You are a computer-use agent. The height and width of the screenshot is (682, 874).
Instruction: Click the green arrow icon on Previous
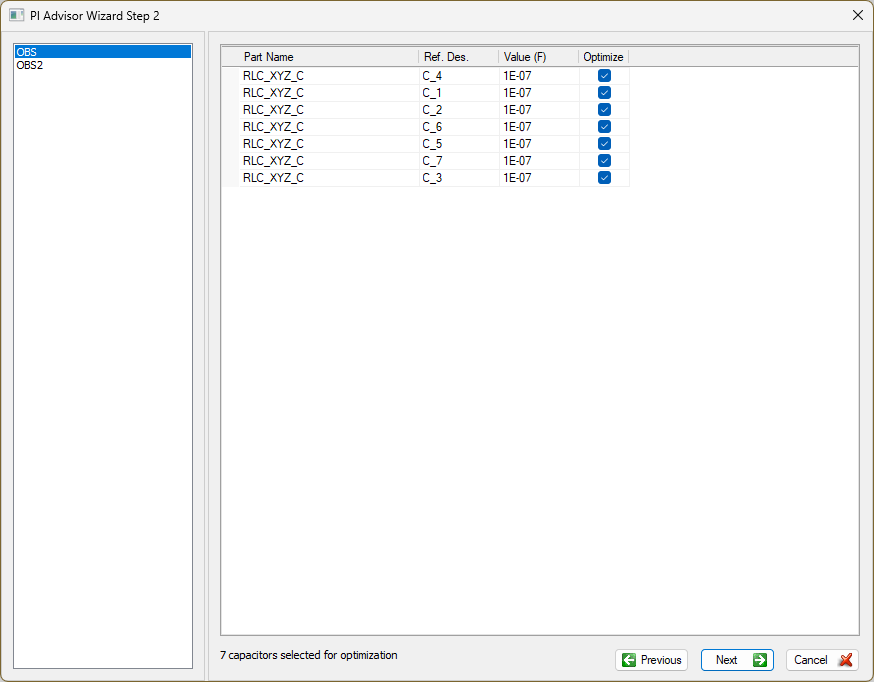[x=629, y=660]
